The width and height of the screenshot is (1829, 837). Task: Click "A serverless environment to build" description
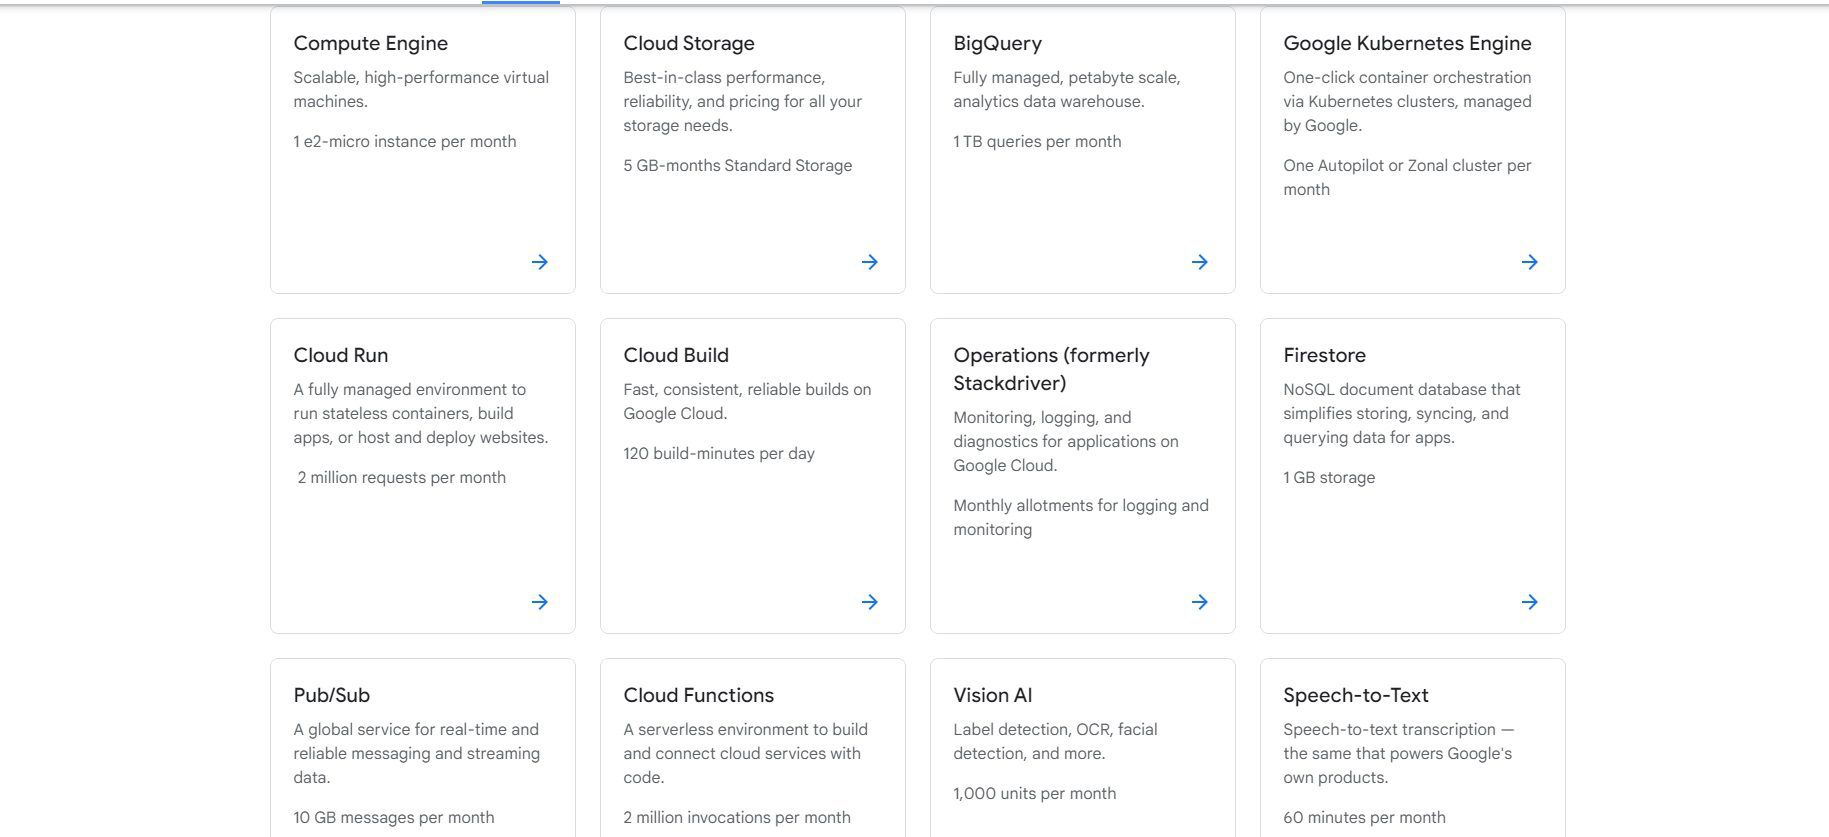click(x=746, y=753)
